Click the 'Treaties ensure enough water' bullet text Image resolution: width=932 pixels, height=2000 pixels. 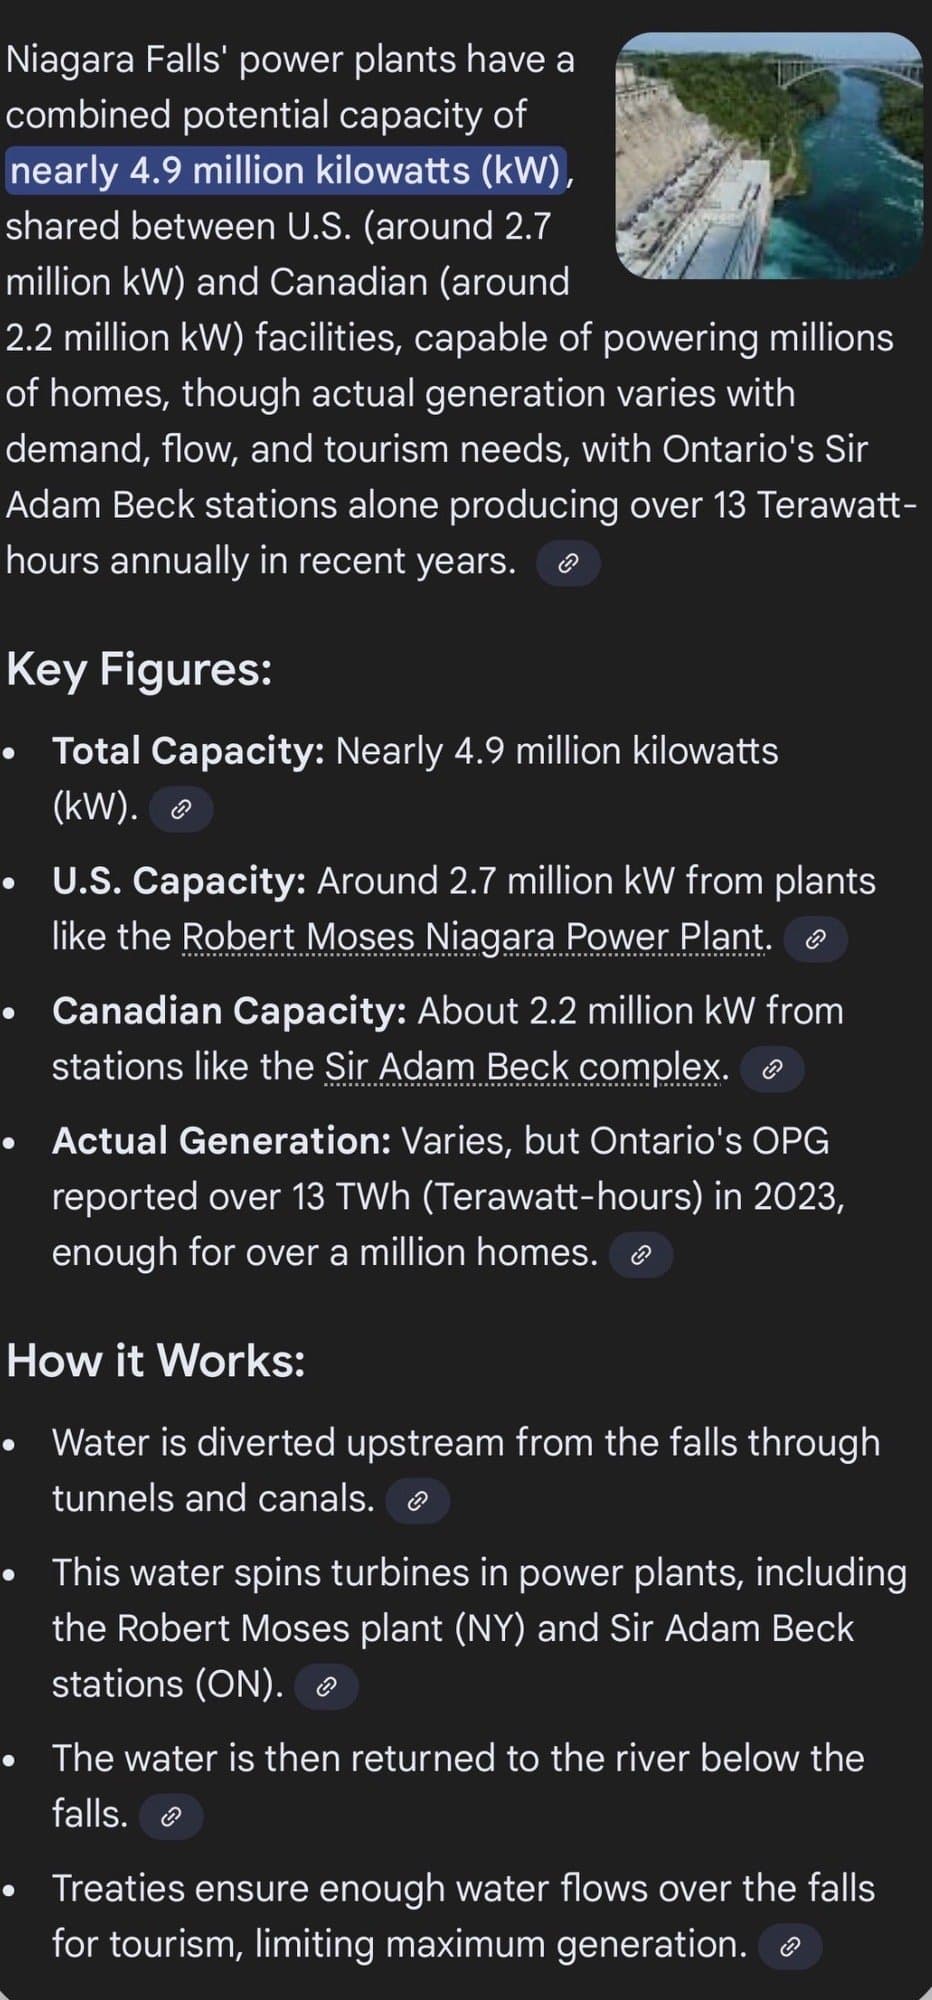coord(463,1889)
